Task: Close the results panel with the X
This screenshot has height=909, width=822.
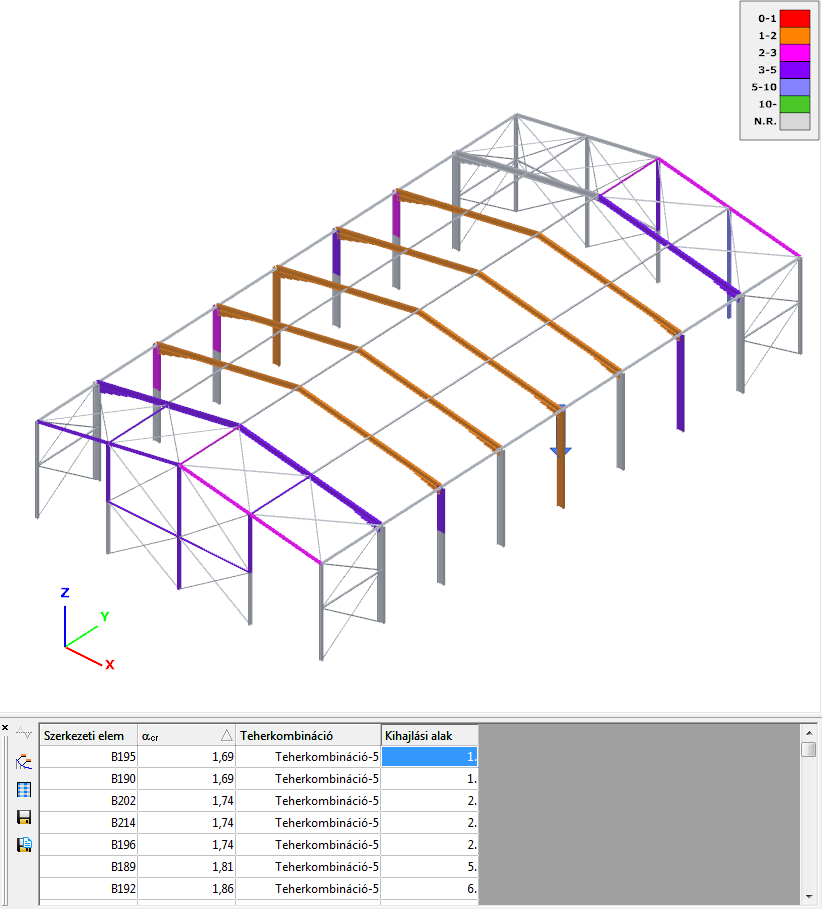Action: click(x=5, y=728)
